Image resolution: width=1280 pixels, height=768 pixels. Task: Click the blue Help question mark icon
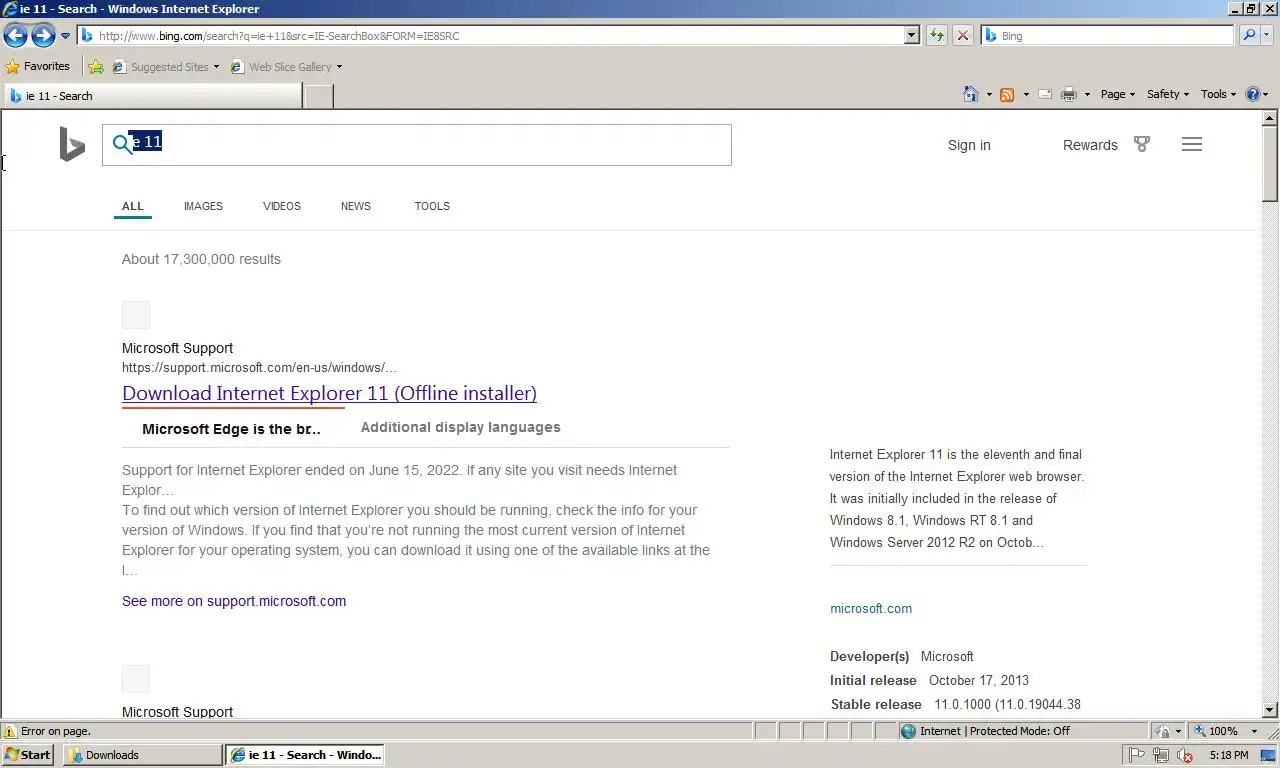click(x=1253, y=94)
